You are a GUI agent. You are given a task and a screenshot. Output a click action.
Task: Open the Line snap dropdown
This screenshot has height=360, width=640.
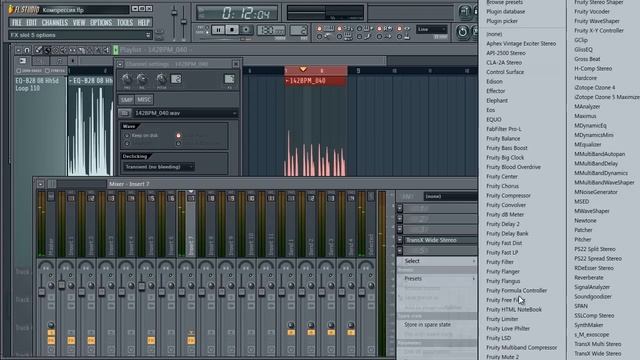click(x=431, y=29)
